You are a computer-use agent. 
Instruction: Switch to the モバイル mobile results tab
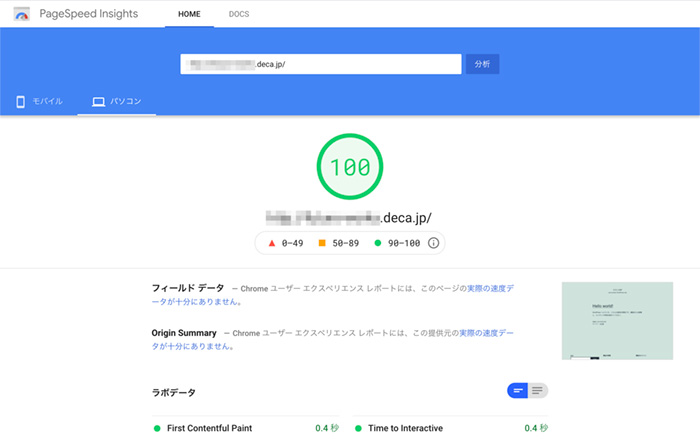[39, 101]
